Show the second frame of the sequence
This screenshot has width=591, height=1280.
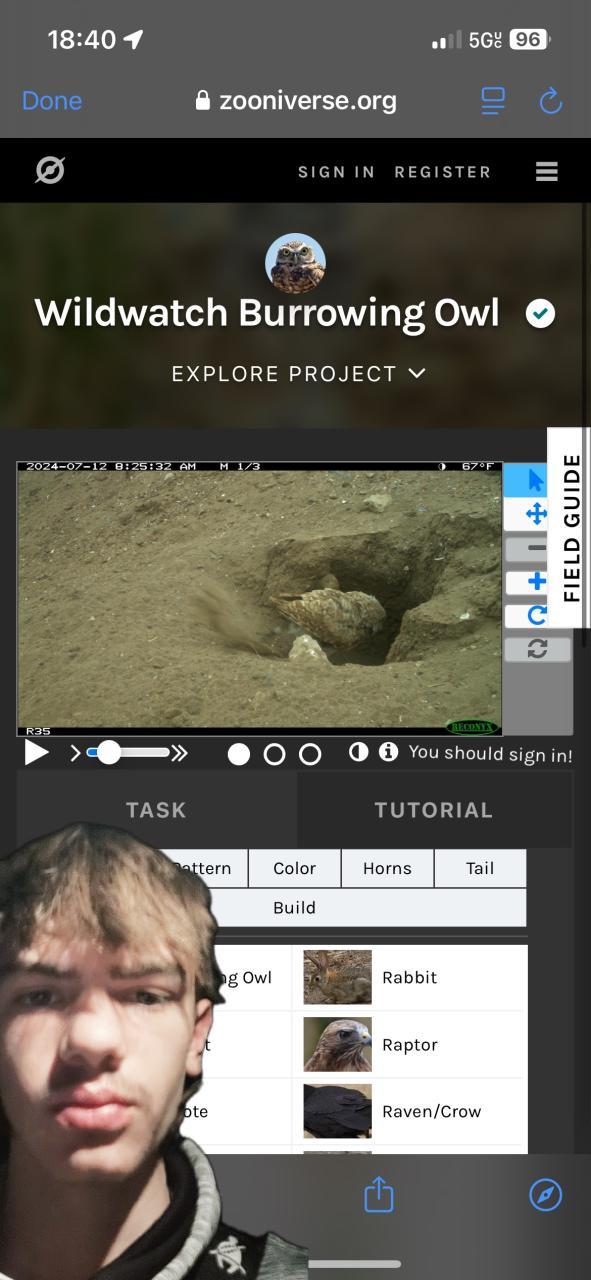[275, 754]
